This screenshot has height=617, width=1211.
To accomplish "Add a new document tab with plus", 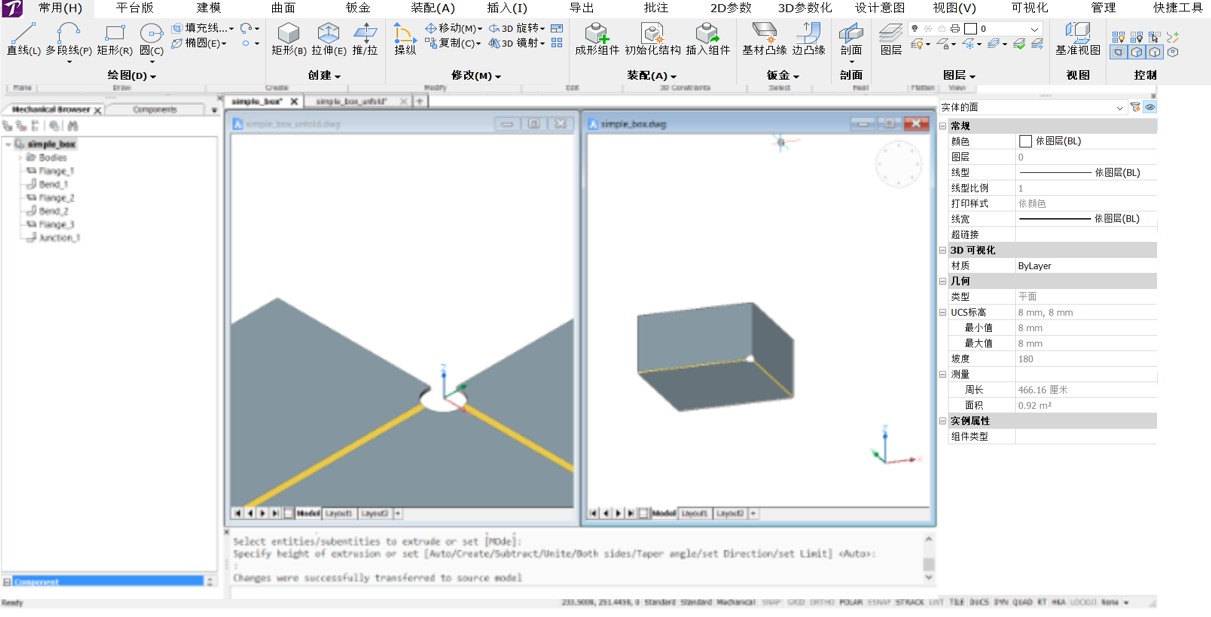I will (x=420, y=101).
